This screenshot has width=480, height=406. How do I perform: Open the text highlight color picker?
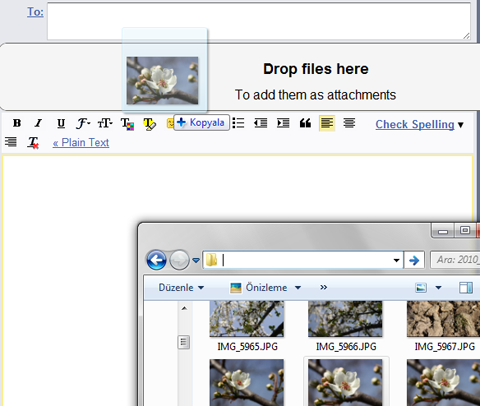[149, 124]
